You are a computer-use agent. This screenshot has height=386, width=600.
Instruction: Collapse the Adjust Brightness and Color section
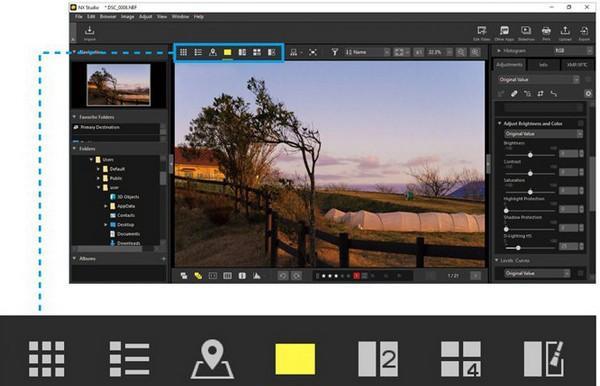499,123
